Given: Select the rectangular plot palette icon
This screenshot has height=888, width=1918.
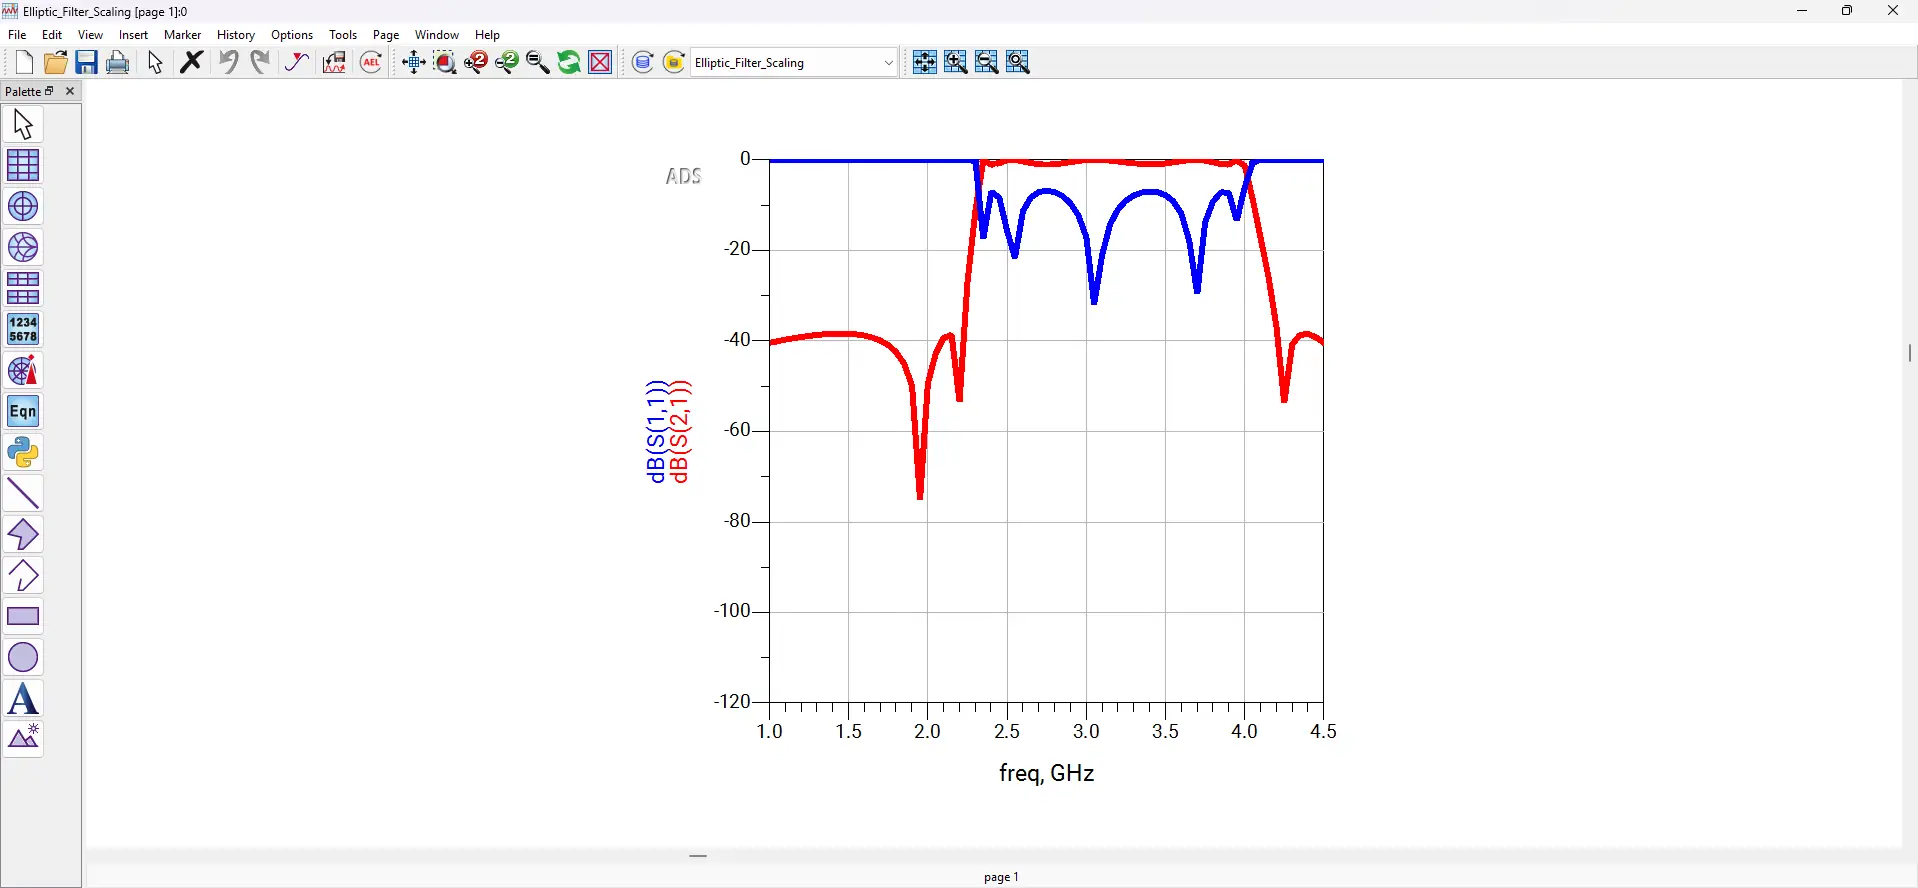Looking at the screenshot, I should point(23,165).
